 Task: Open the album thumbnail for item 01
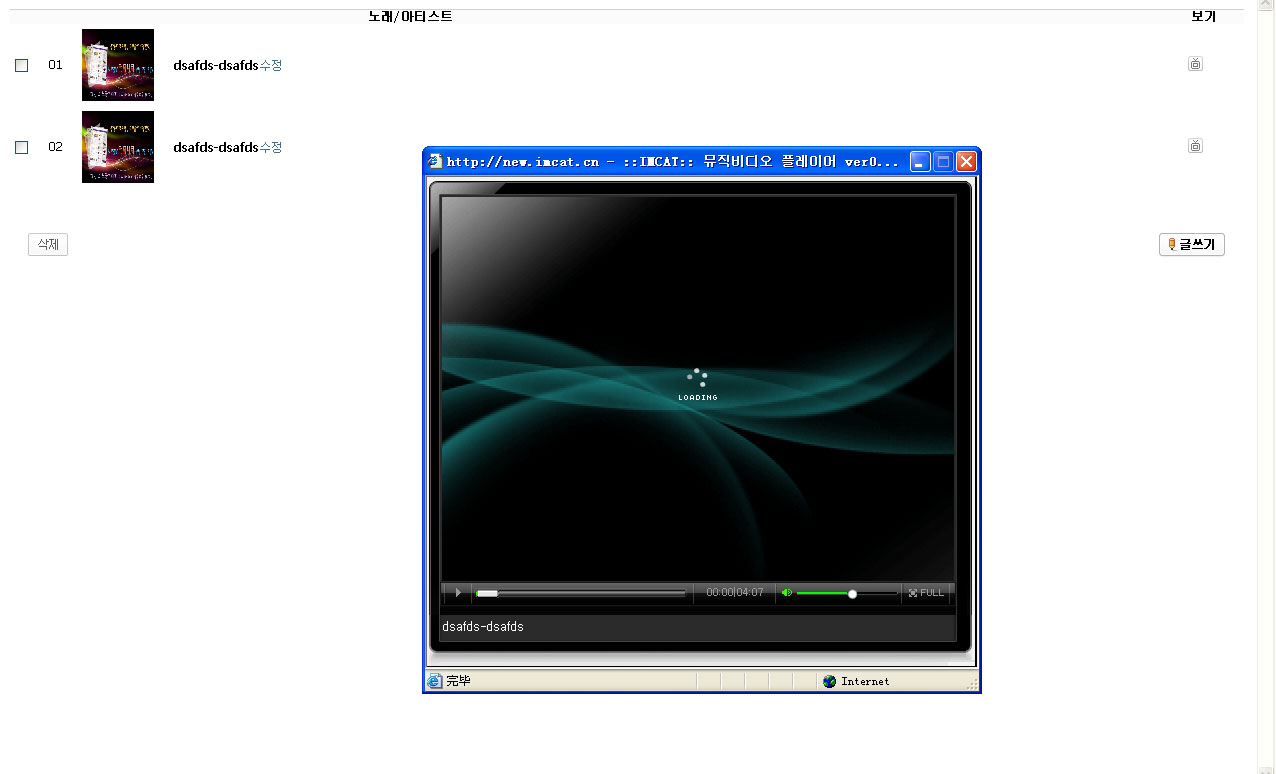(x=118, y=65)
